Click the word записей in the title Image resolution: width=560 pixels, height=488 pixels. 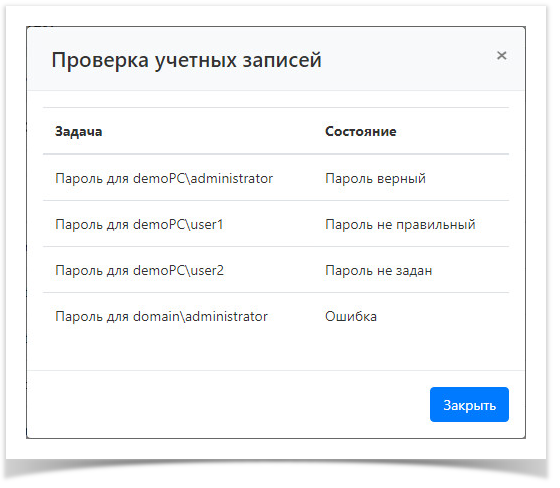coord(282,60)
